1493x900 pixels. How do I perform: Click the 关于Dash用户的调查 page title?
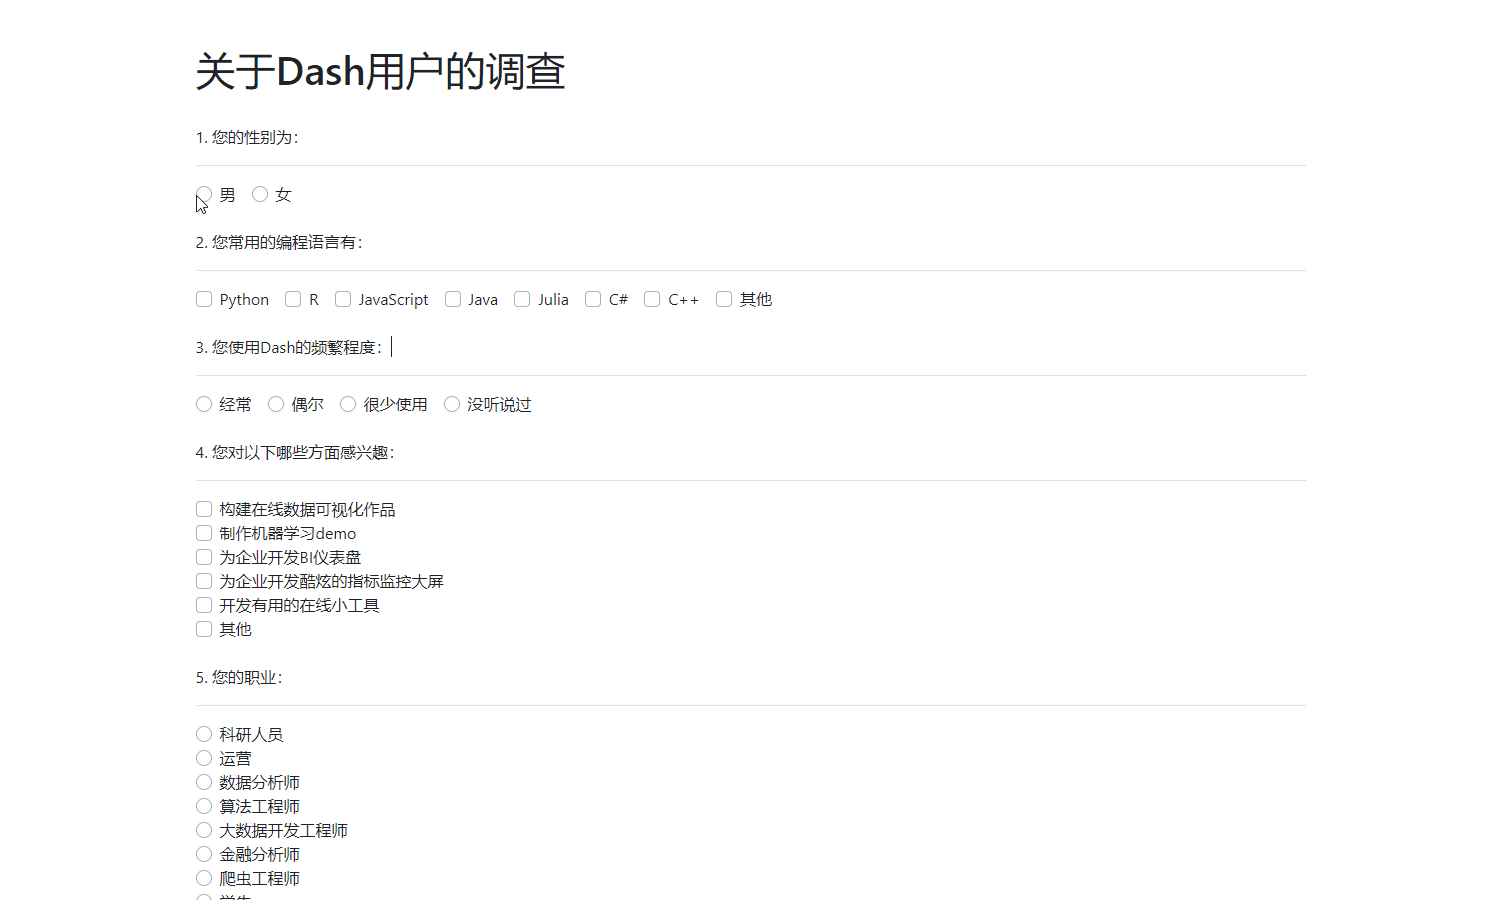pyautogui.click(x=381, y=72)
